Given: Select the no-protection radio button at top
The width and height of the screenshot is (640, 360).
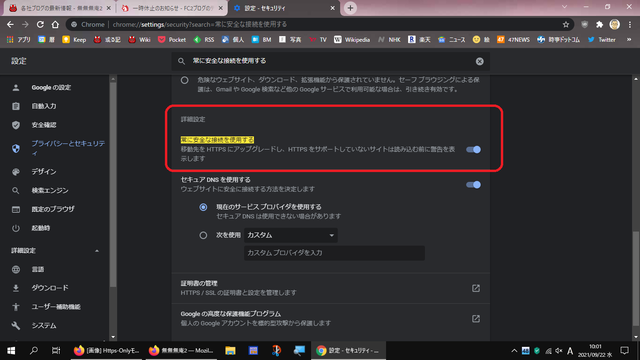Looking at the screenshot, I should [x=184, y=80].
